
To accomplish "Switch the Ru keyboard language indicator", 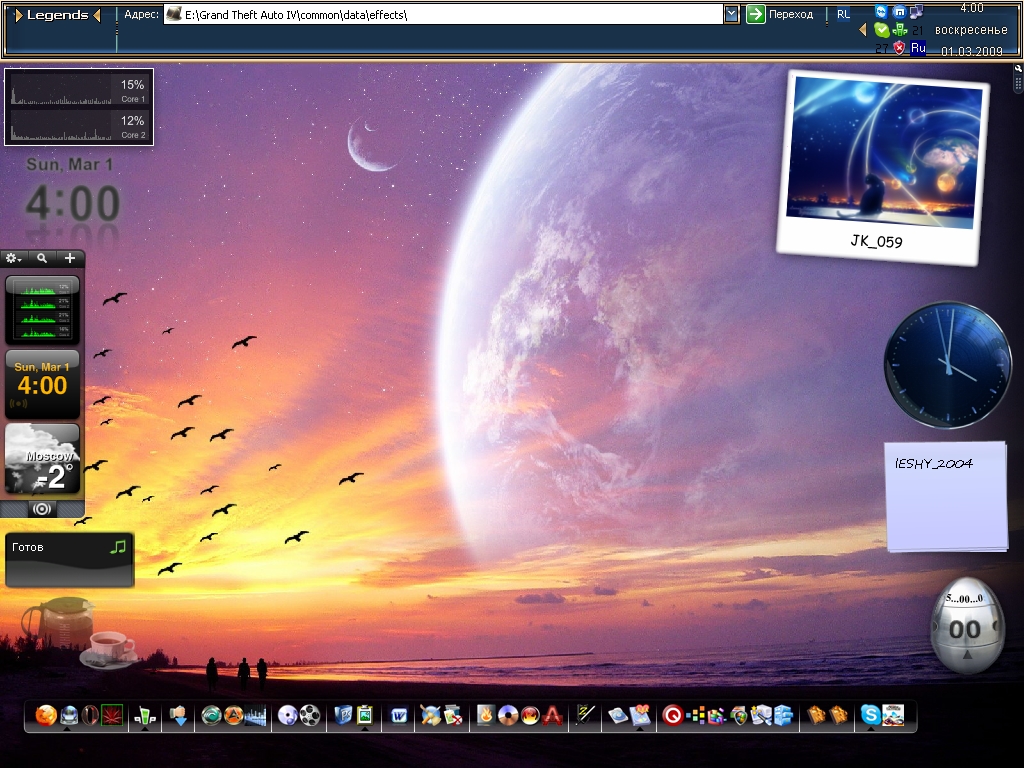I will pos(918,47).
